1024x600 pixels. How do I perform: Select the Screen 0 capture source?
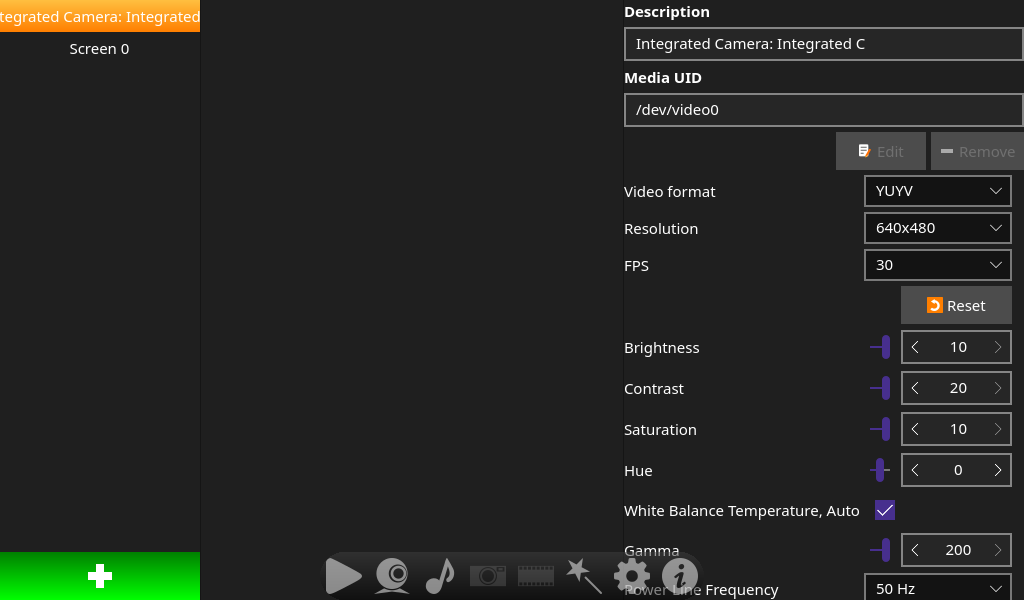tap(99, 48)
